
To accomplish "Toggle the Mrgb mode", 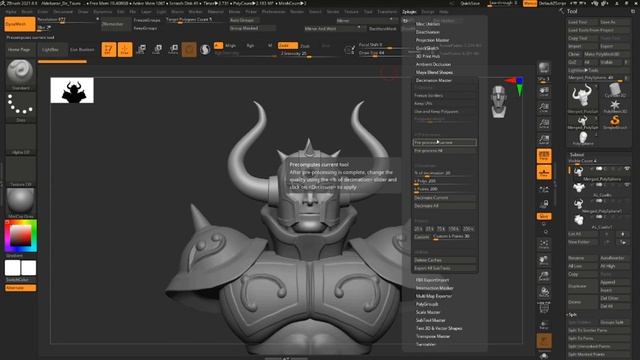I will pos(230,46).
